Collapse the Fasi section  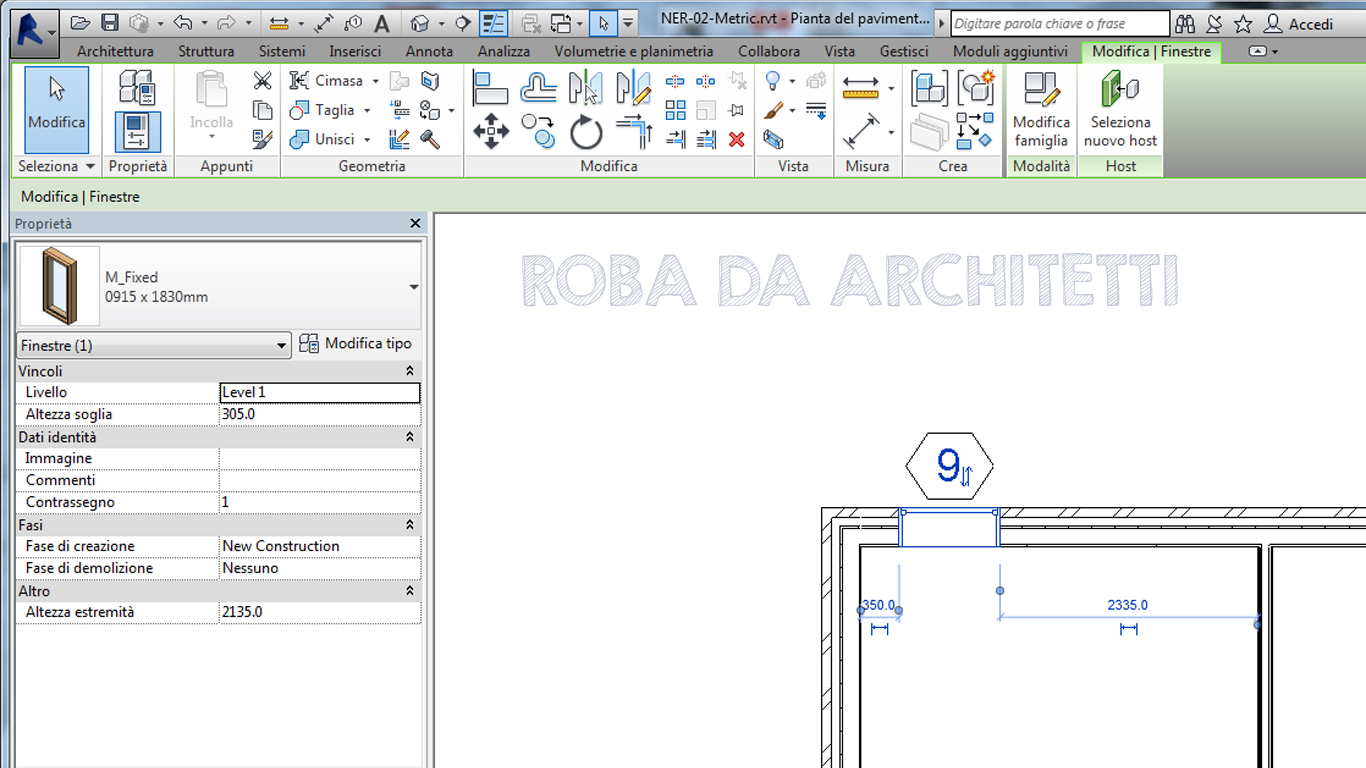click(x=410, y=525)
